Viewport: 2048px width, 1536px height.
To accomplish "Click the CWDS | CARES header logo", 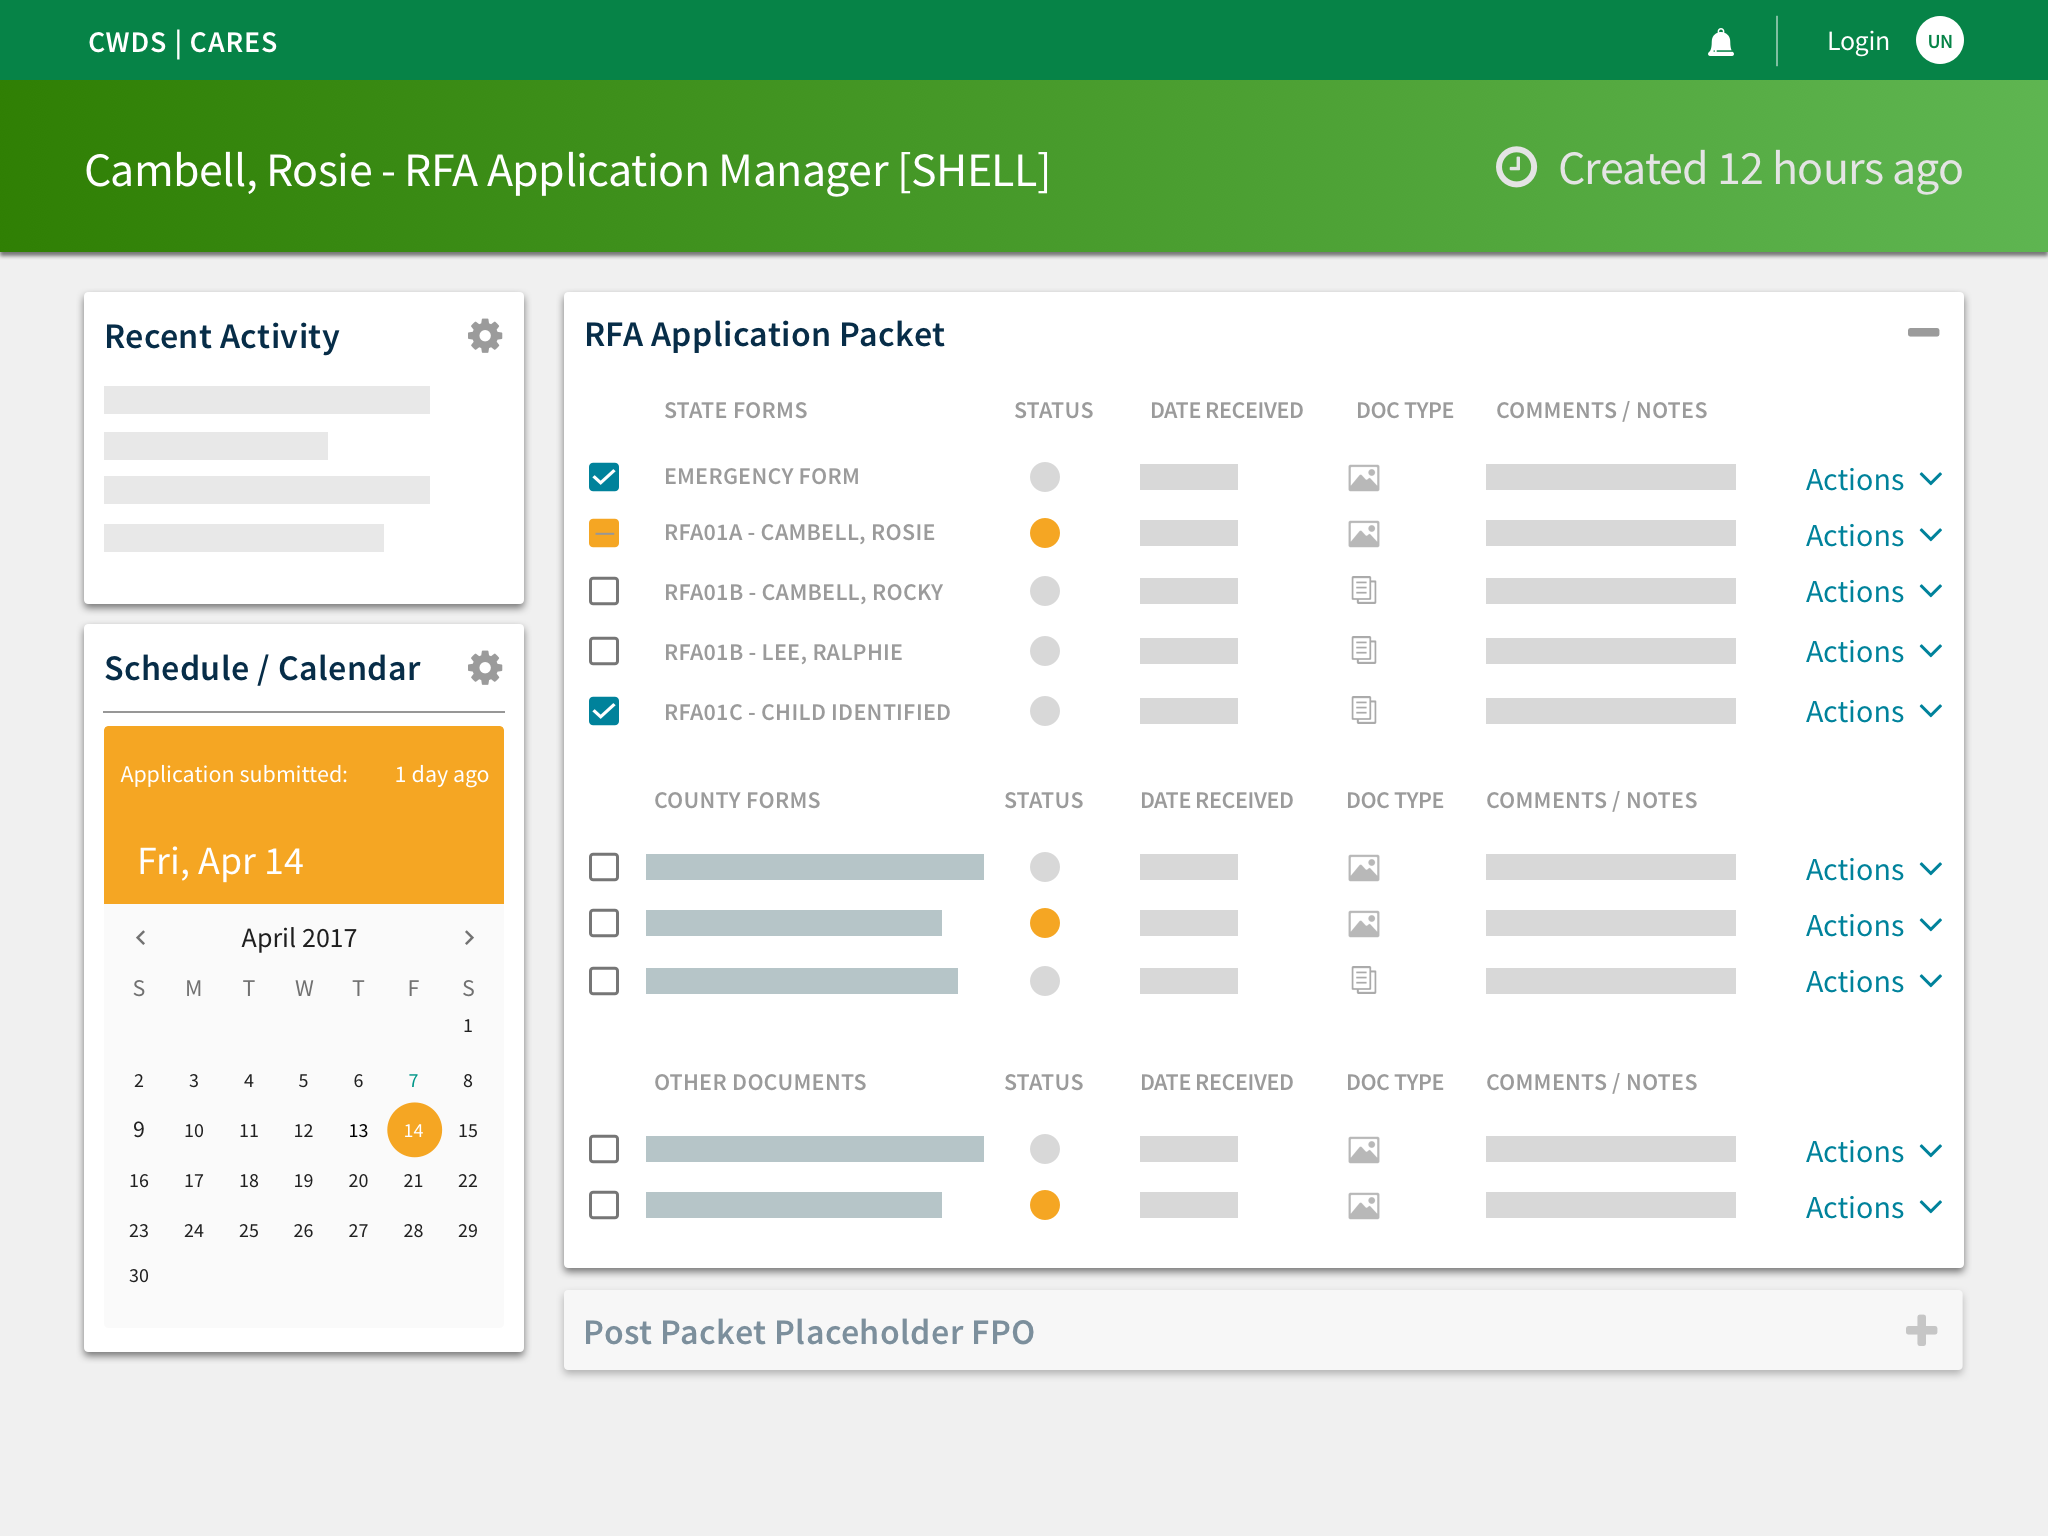I will pos(183,42).
